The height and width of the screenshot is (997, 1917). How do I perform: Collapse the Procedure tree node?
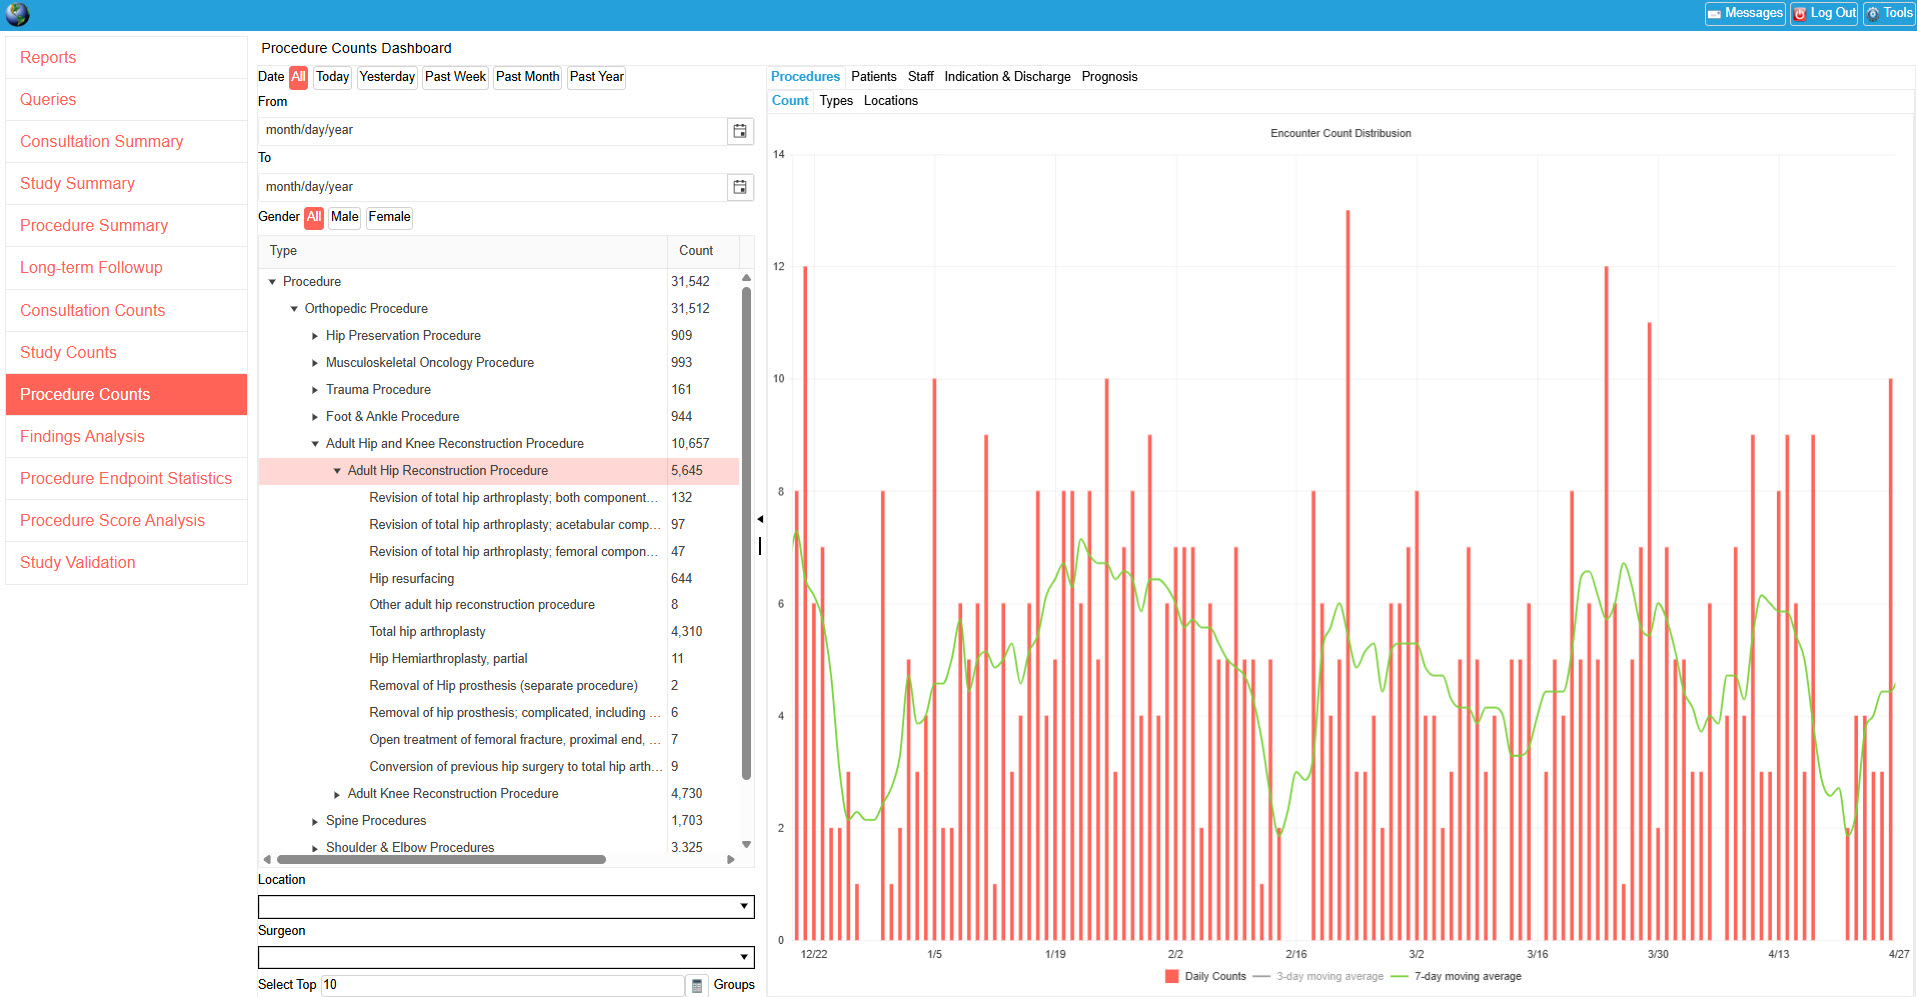point(272,282)
